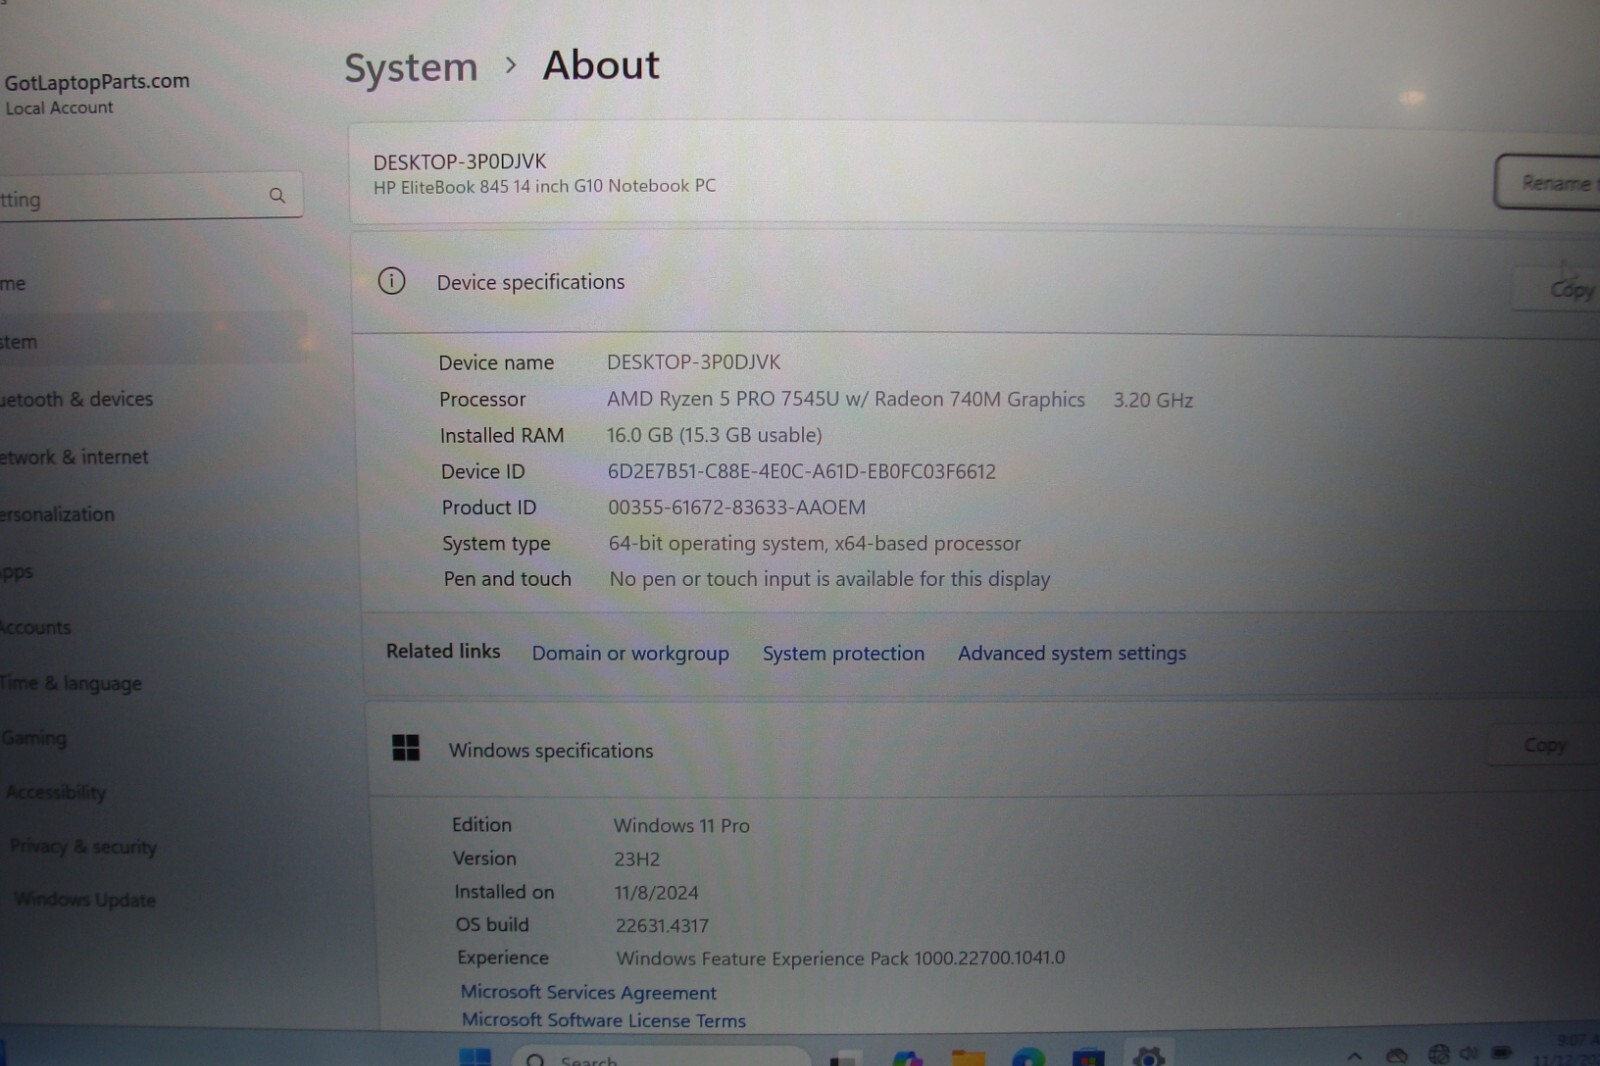Open the Start menu on the taskbar
Screen dimensions: 1600x1066
[x=475, y=1057]
